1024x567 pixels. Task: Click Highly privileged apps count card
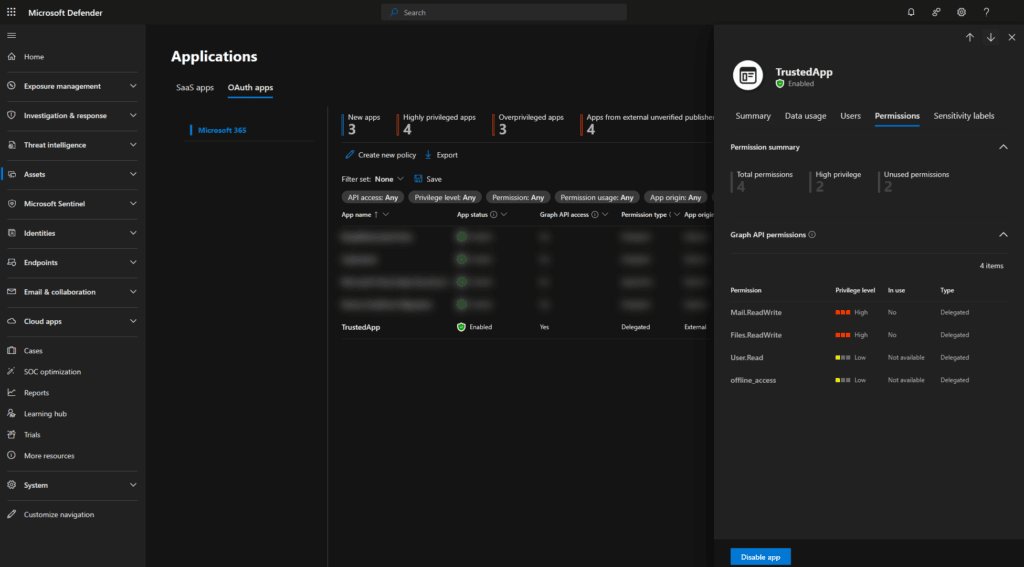coord(437,124)
